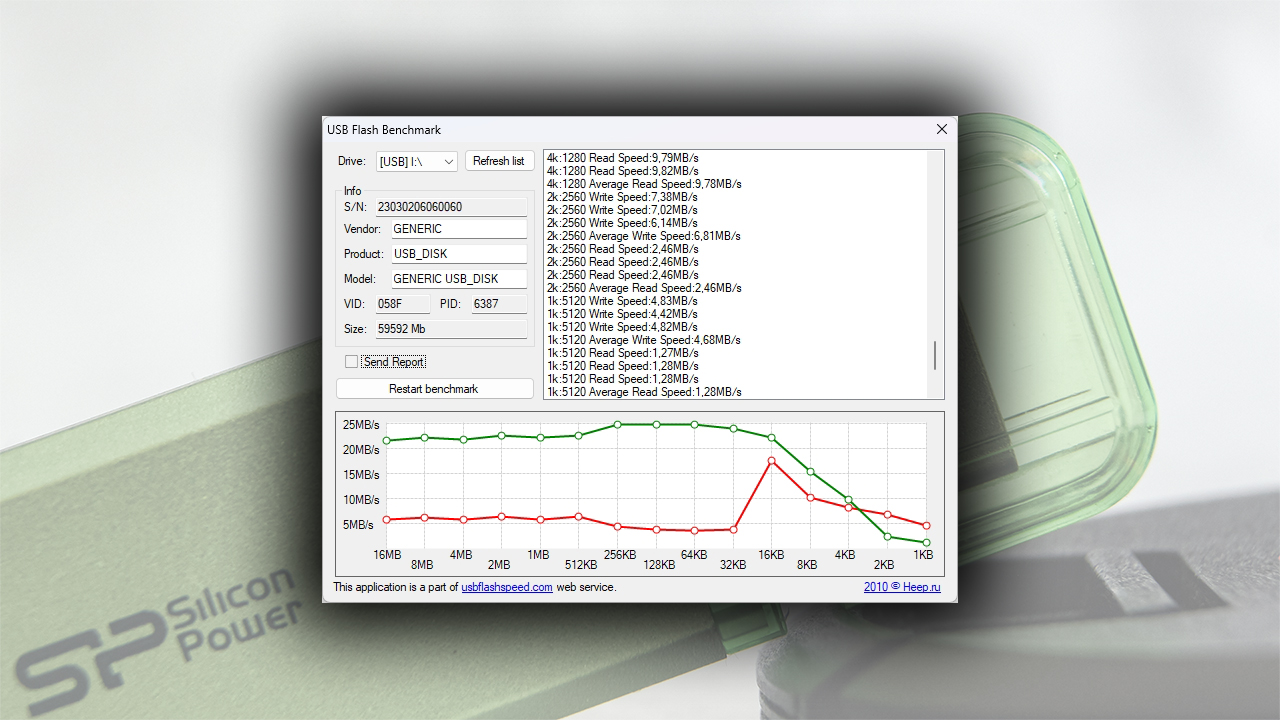The height and width of the screenshot is (720, 1280).
Task: Click the 64KB label on chart axis
Action: [694, 555]
